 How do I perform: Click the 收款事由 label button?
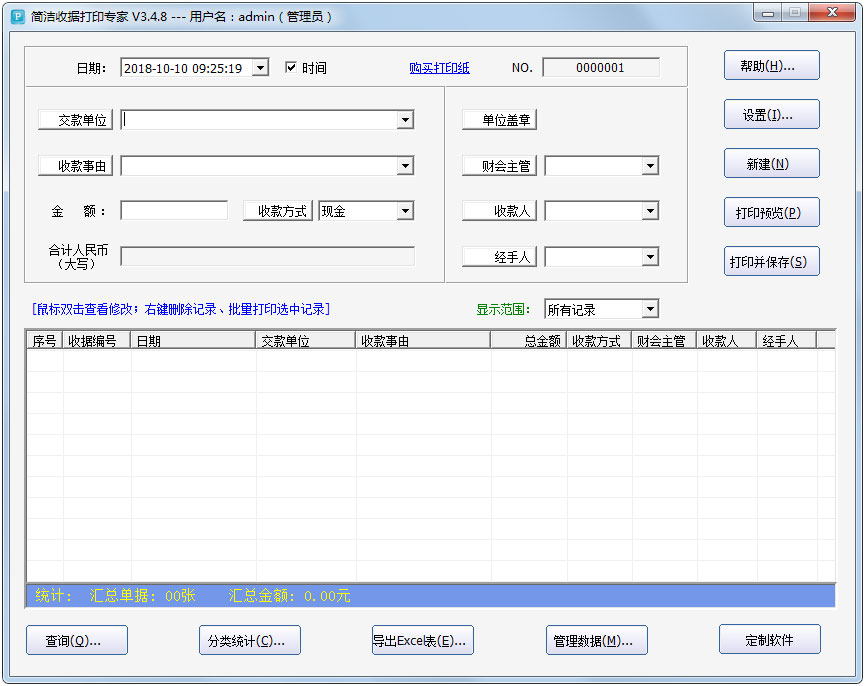tap(75, 166)
